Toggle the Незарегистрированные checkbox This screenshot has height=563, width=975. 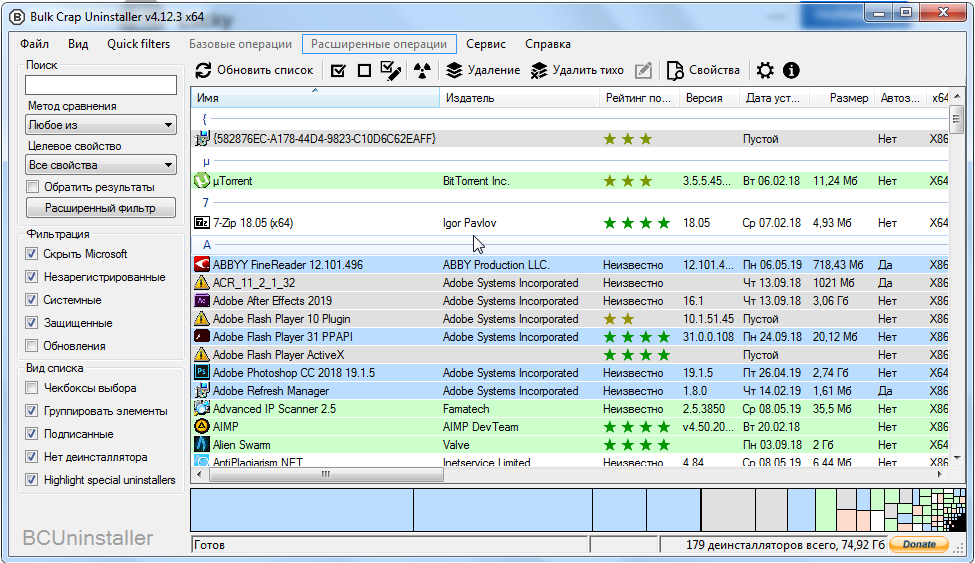pyautogui.click(x=32, y=277)
